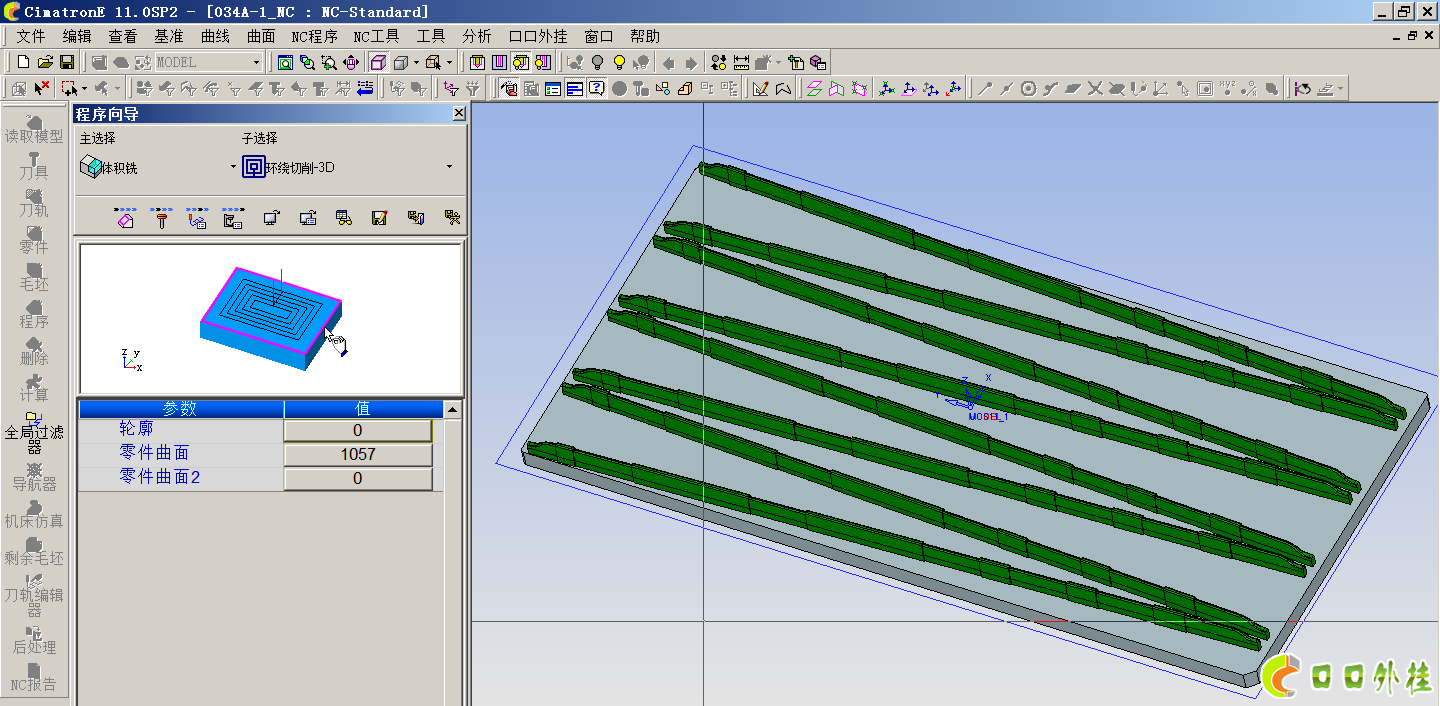This screenshot has height=706, width=1440.
Task: Expand the 体积铣 main selection dropdown
Action: click(x=233, y=167)
